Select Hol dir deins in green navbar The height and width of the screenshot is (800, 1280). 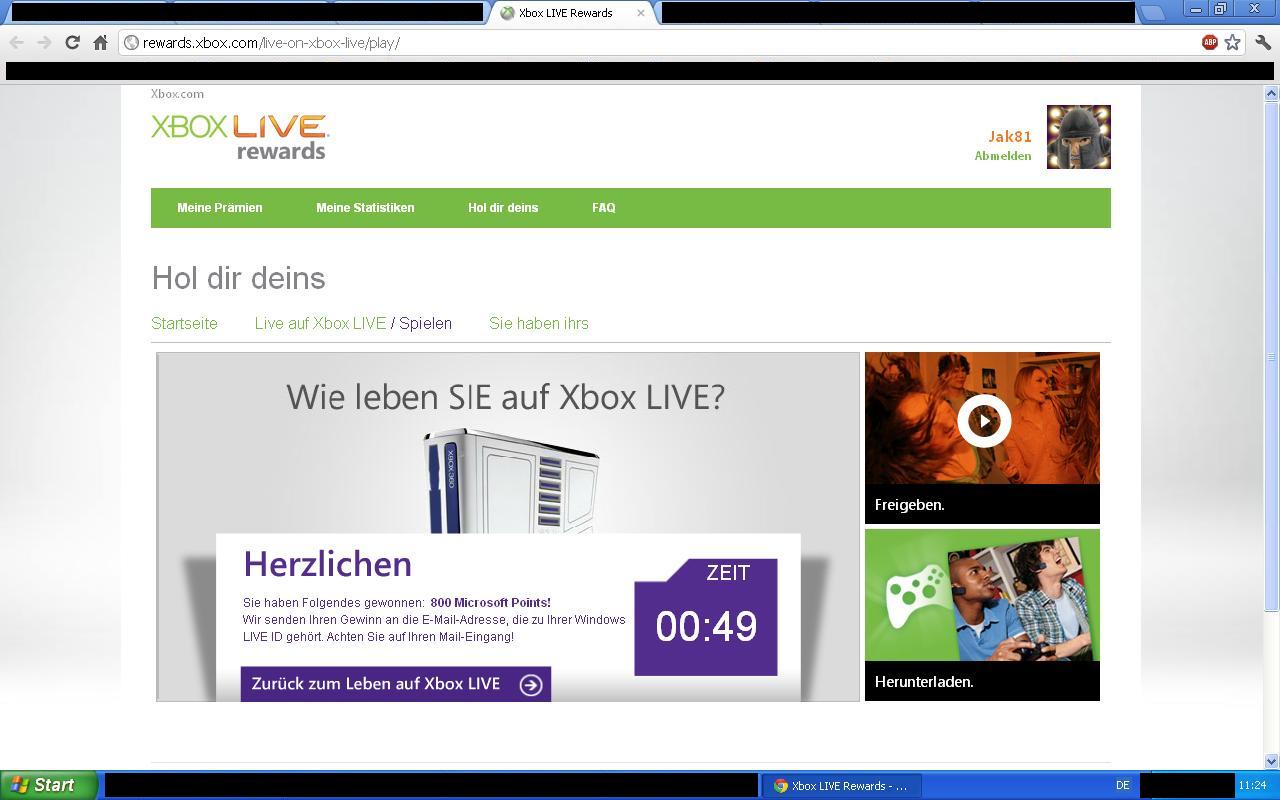tap(503, 208)
